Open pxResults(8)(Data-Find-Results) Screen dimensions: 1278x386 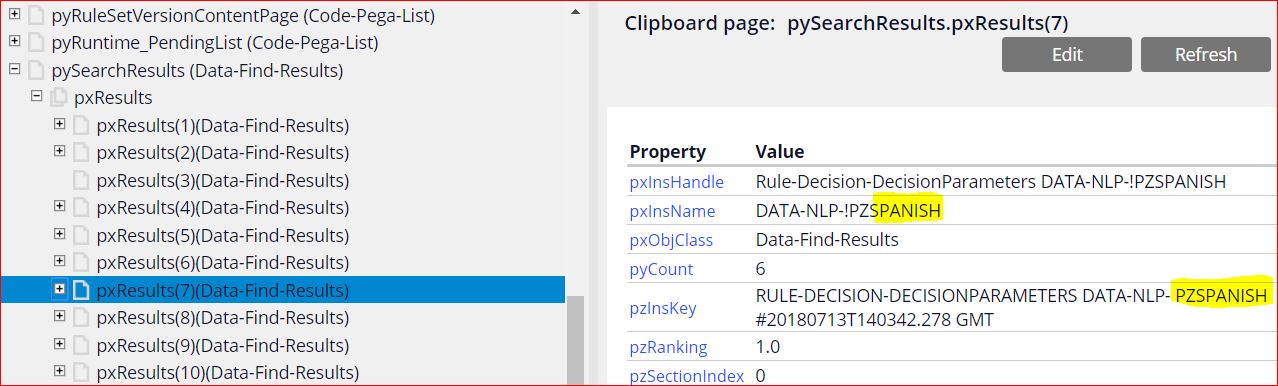(x=223, y=318)
